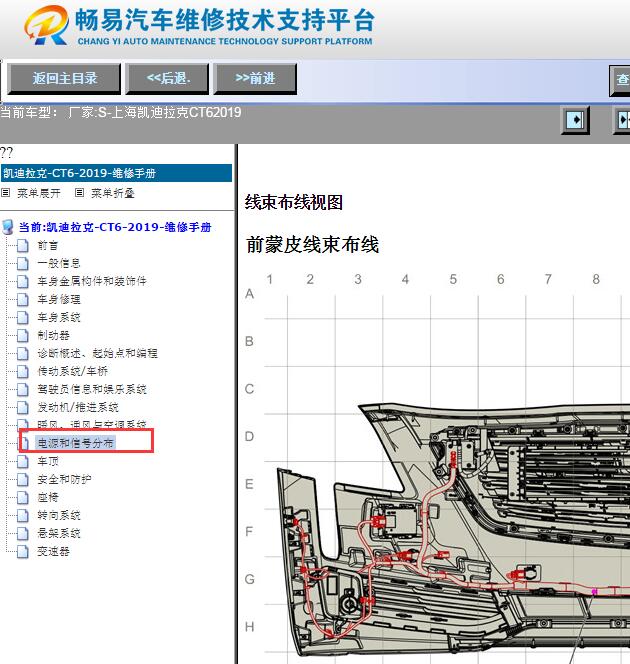Screen dimensions: 630x664
Task: Open the 车身金属构件和装饰件 section
Action: coord(91,281)
